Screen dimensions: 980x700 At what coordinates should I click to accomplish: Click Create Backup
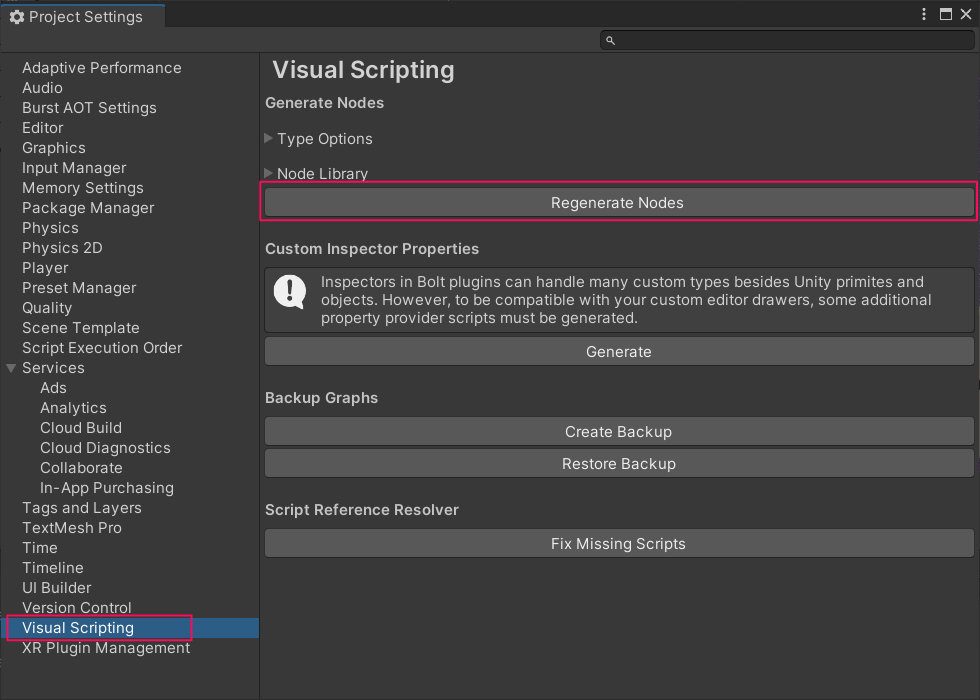[x=618, y=432]
